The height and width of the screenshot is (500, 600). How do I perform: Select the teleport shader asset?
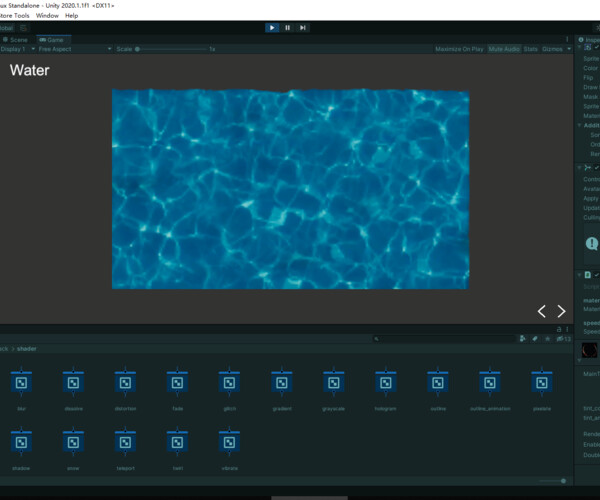(x=126, y=448)
